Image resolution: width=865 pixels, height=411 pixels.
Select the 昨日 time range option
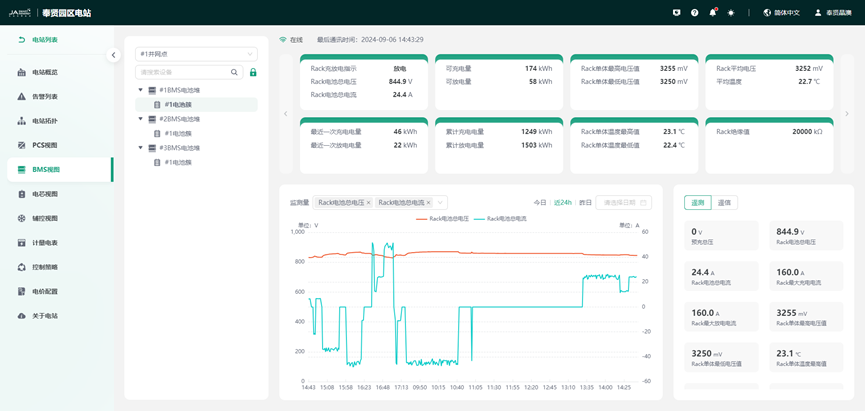tap(586, 203)
